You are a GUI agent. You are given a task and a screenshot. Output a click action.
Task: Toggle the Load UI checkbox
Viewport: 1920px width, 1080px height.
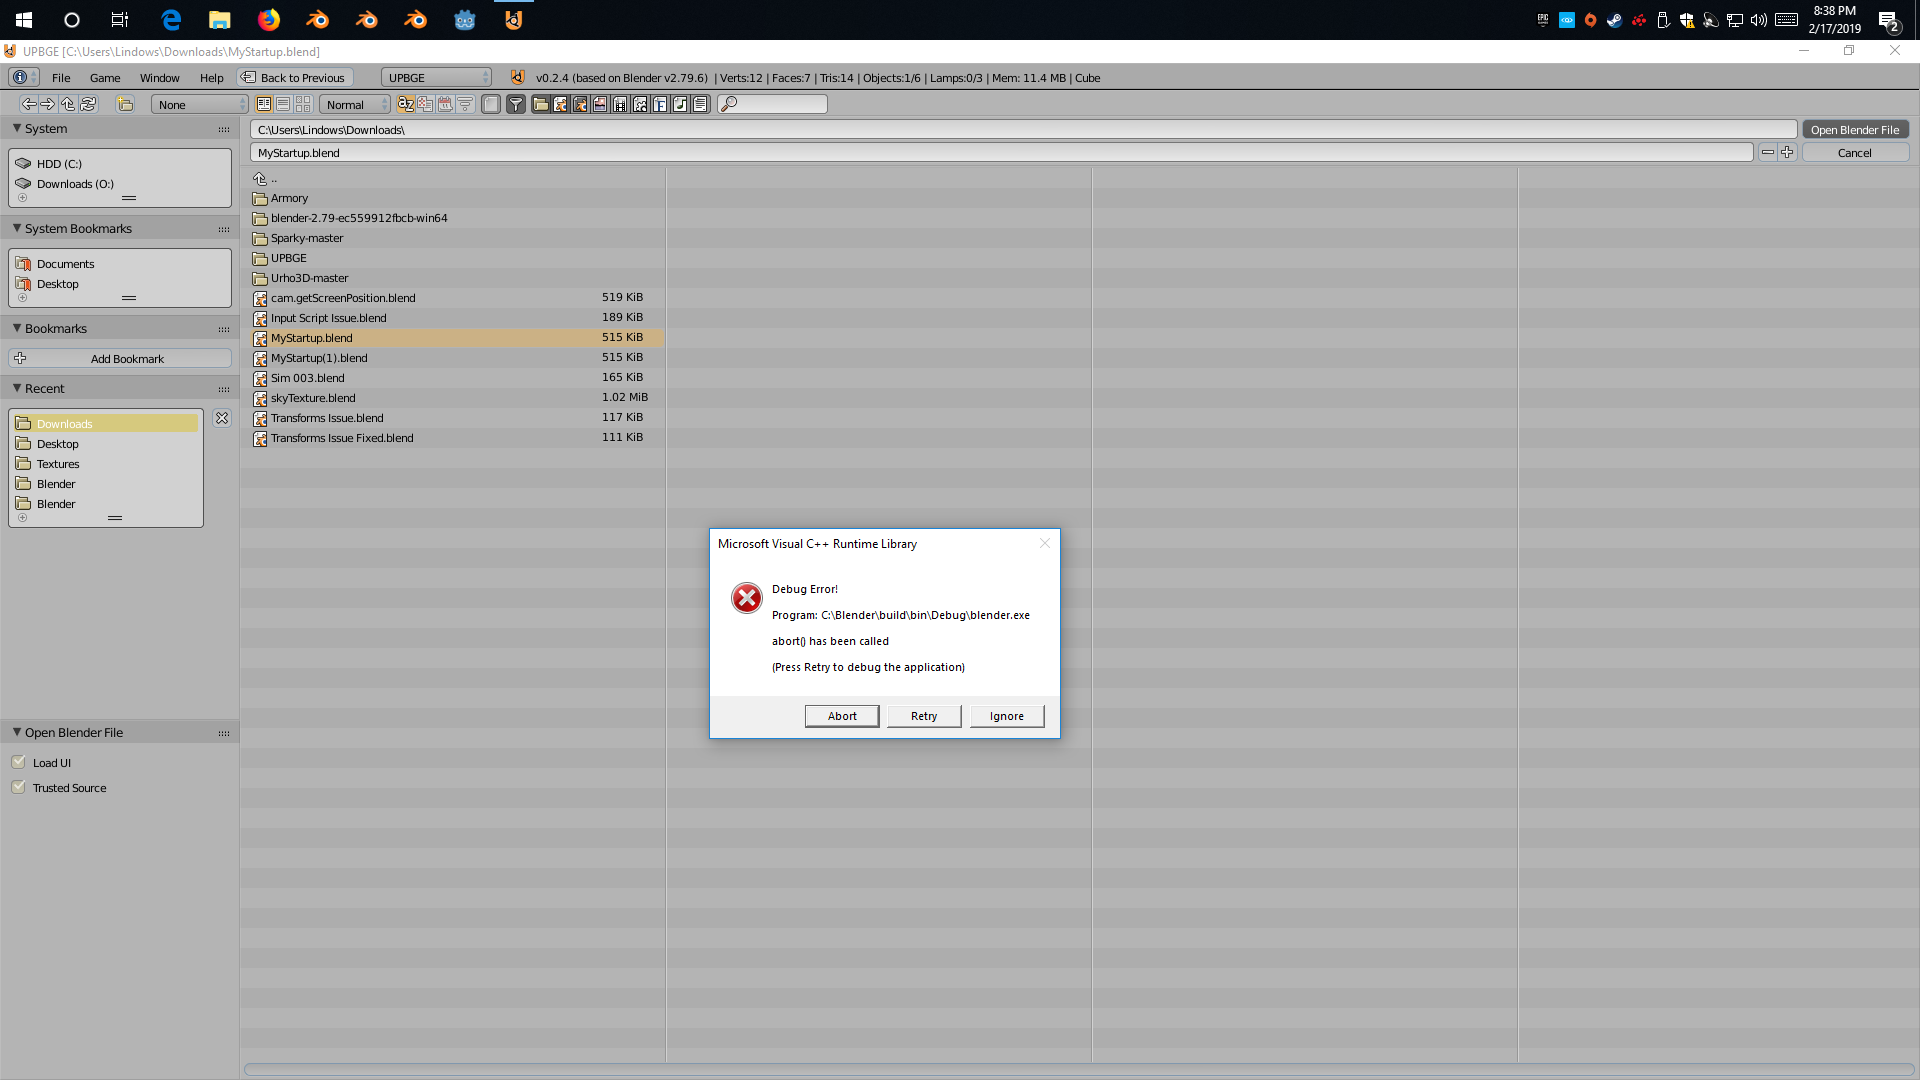19,762
